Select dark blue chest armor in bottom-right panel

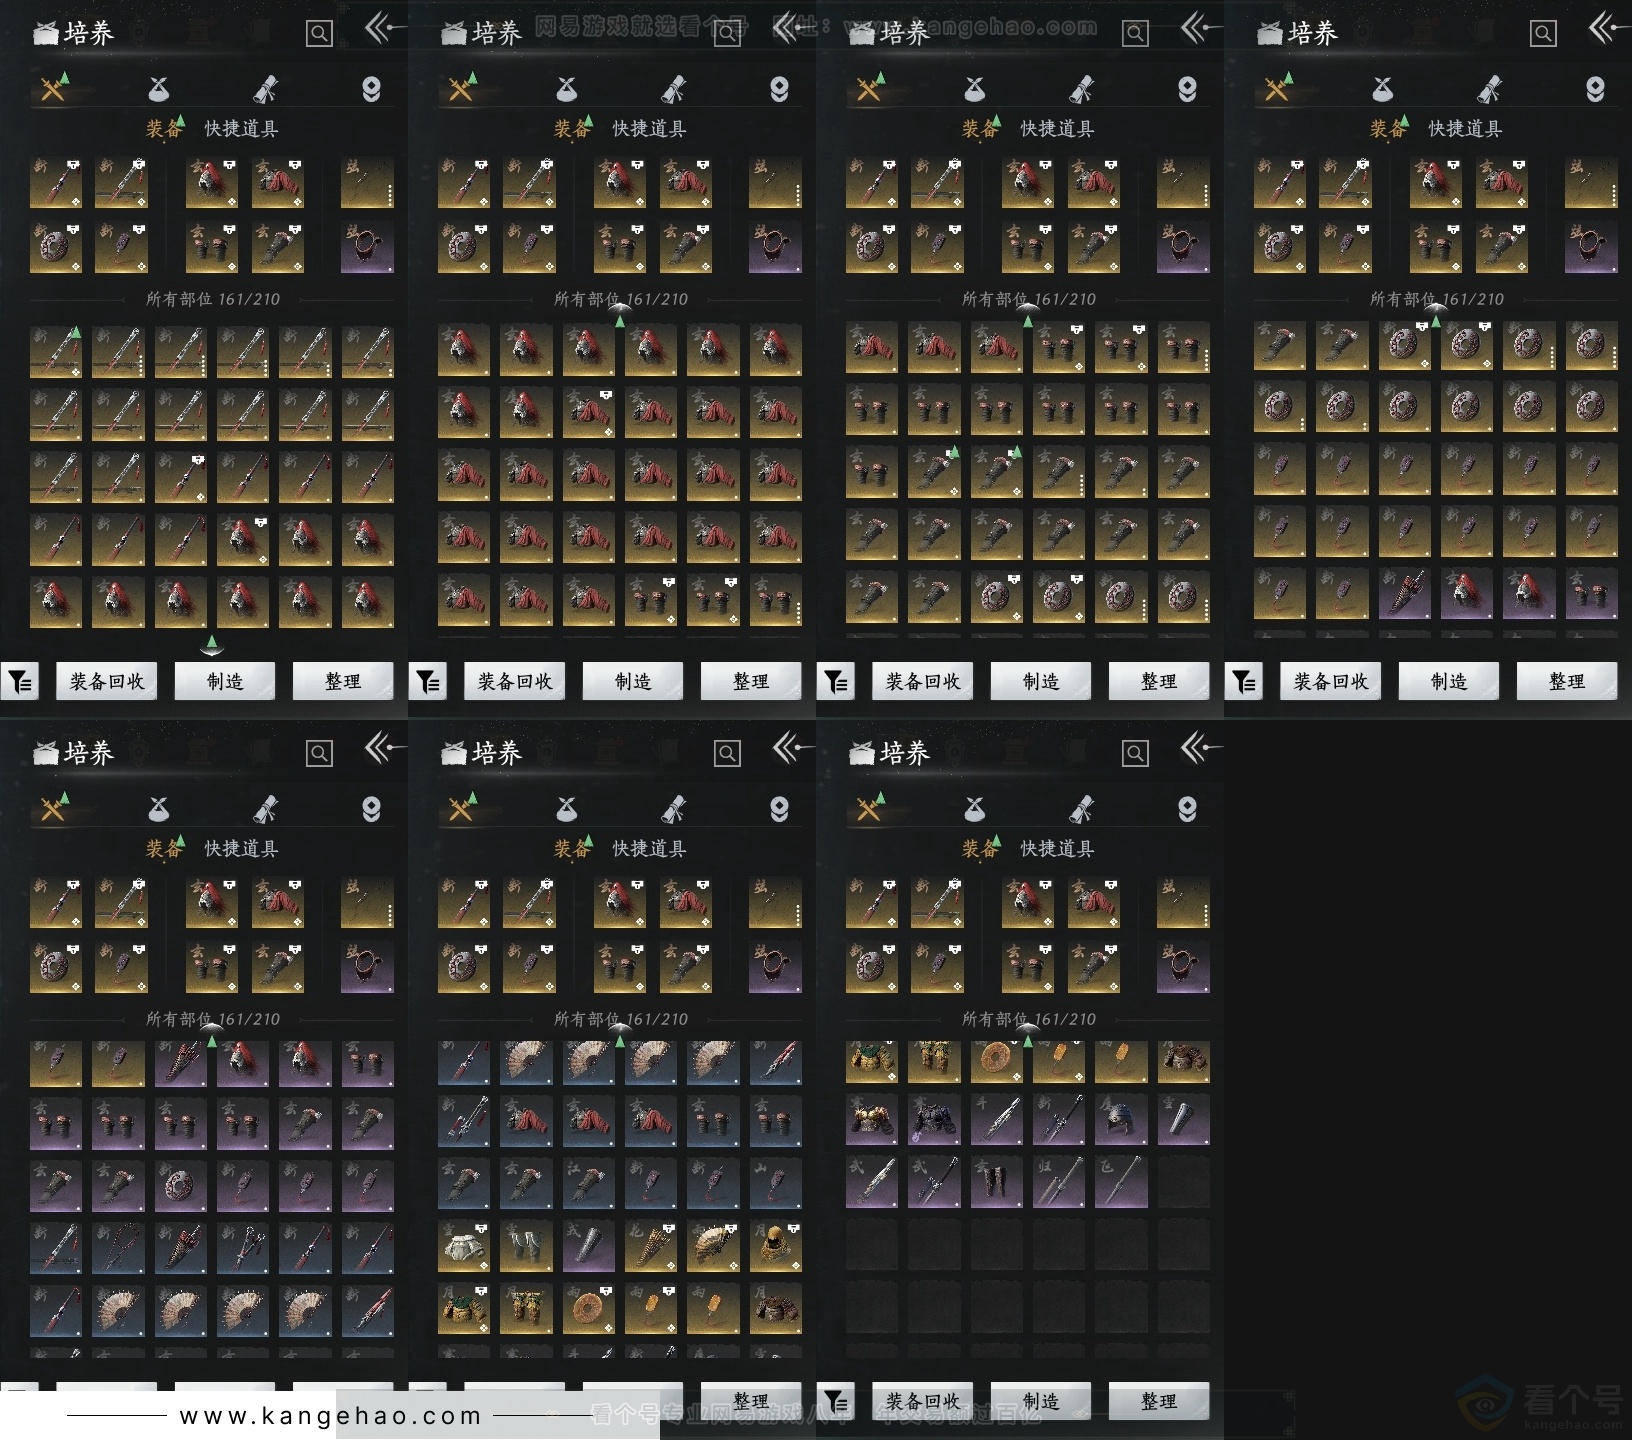coord(934,1120)
